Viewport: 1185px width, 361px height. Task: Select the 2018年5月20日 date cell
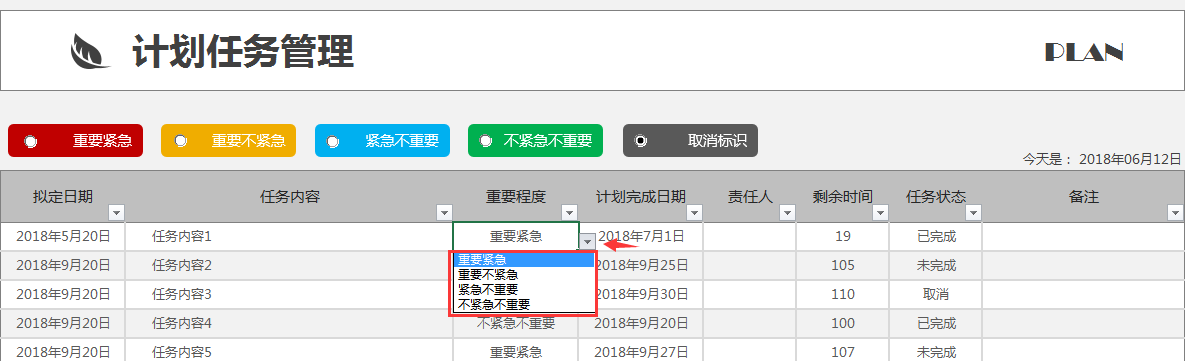[63, 236]
